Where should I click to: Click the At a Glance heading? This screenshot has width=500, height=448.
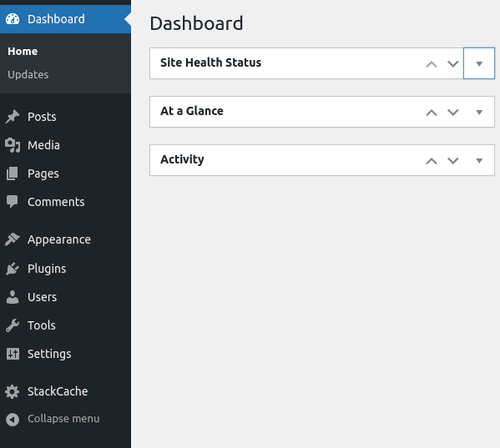[x=192, y=111]
